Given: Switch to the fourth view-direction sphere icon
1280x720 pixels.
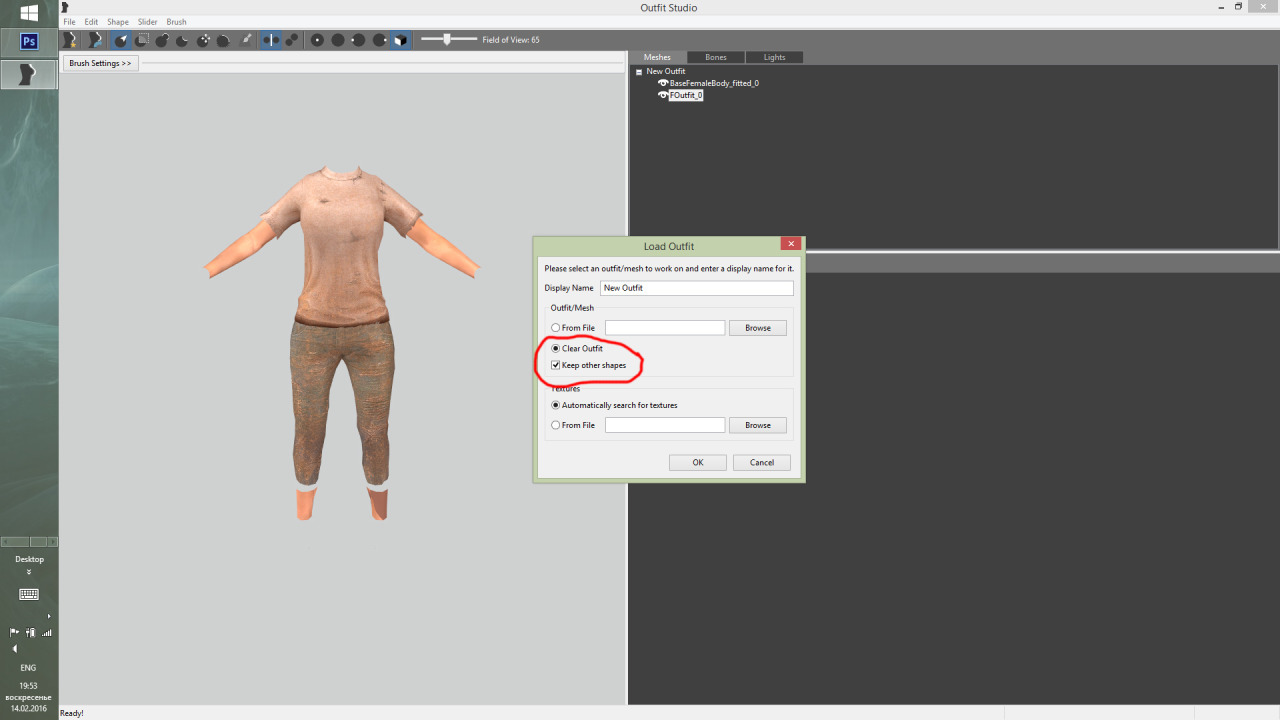Looking at the screenshot, I should pos(379,40).
